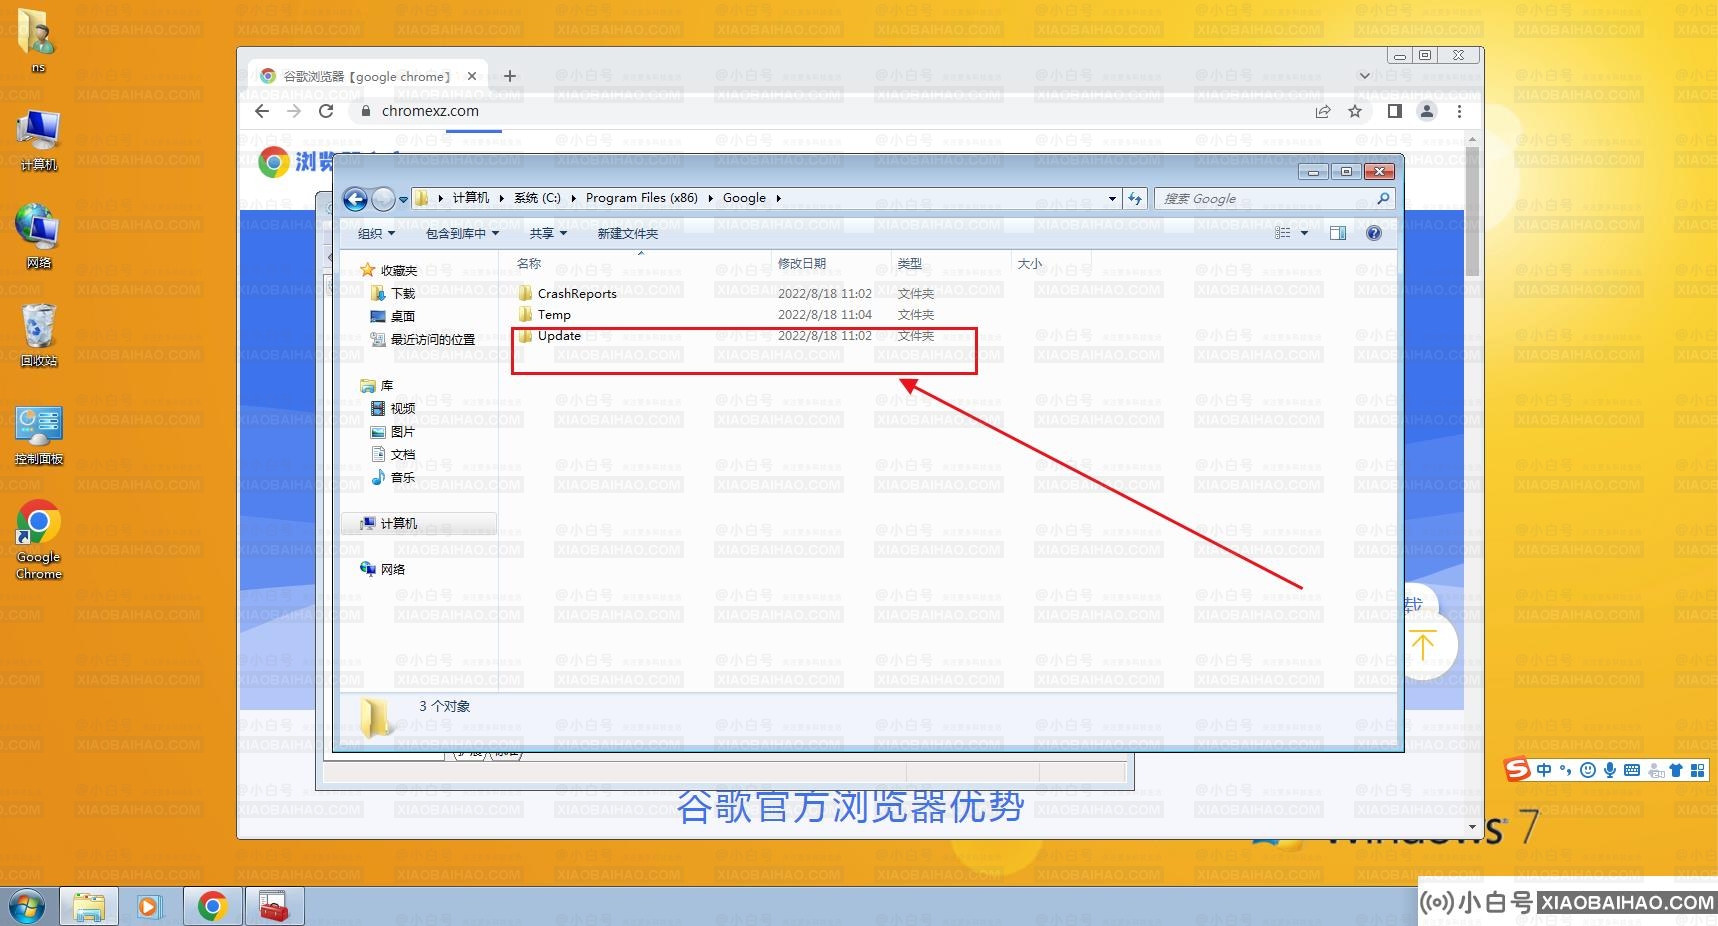Viewport: 1718px width, 926px height.
Task: Click the Explorer help question mark icon
Action: click(x=1374, y=233)
